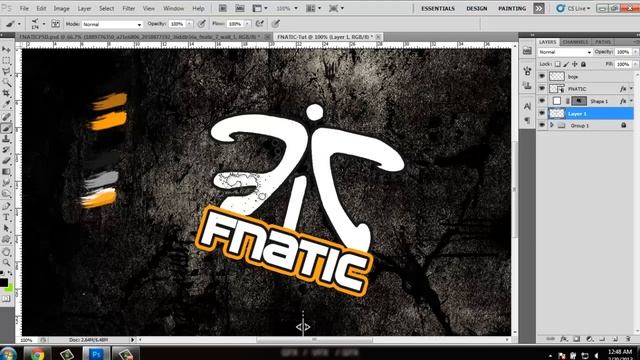The image size is (640, 360).
Task: Select the Move tool
Action: pyautogui.click(x=6, y=50)
